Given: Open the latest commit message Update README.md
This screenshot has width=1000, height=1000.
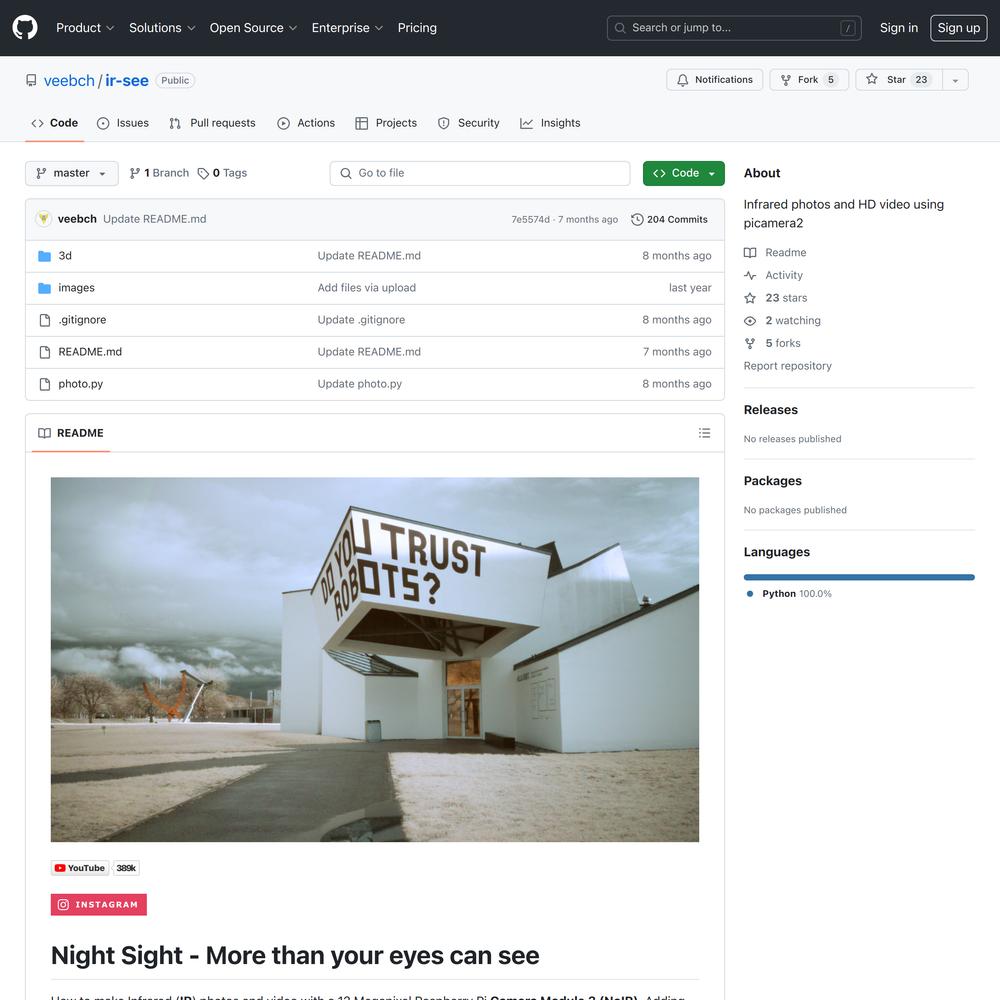Looking at the screenshot, I should (154, 219).
